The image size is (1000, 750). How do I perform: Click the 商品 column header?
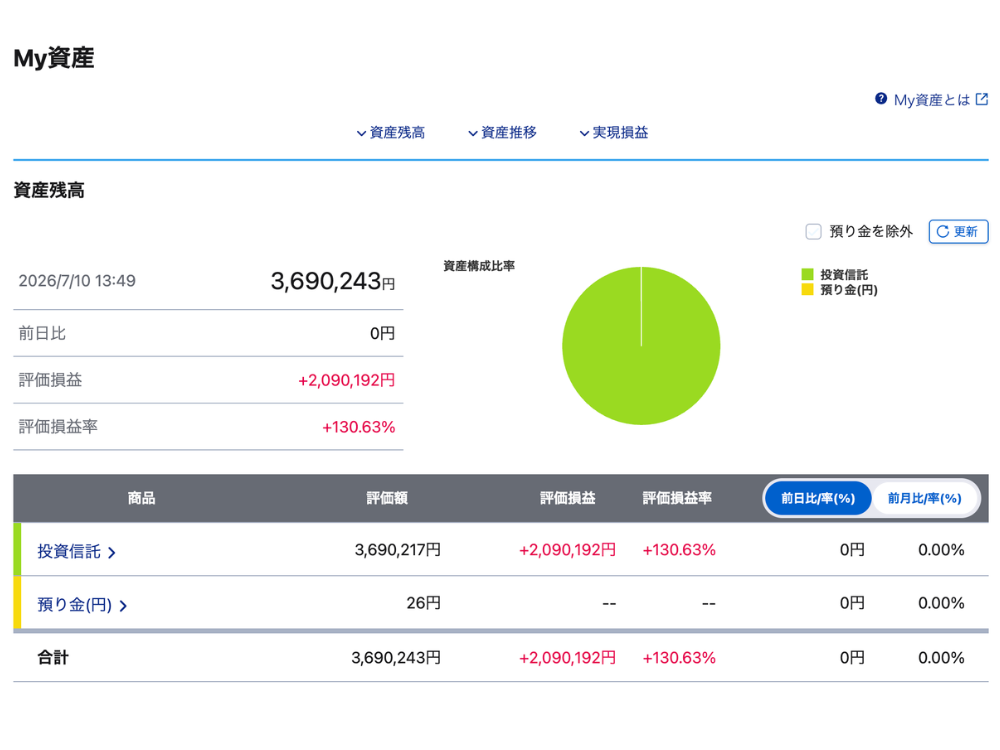(141, 498)
